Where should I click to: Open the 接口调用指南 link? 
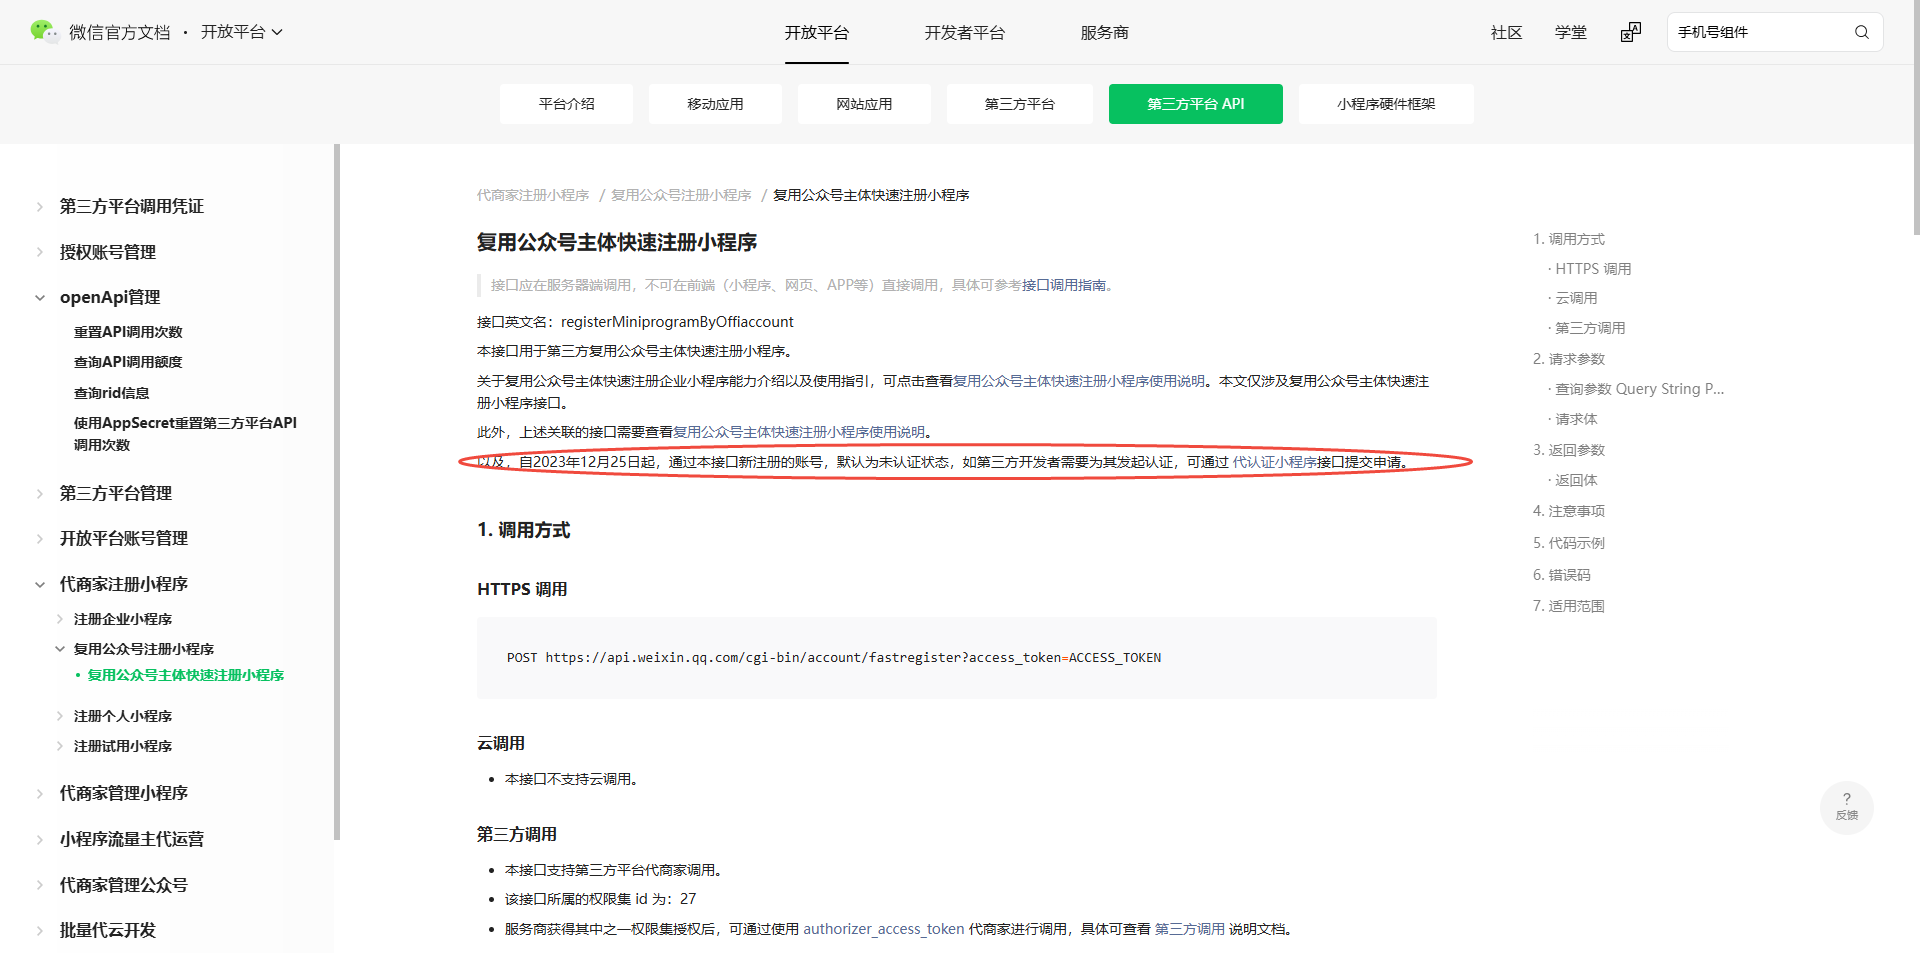click(x=1063, y=285)
